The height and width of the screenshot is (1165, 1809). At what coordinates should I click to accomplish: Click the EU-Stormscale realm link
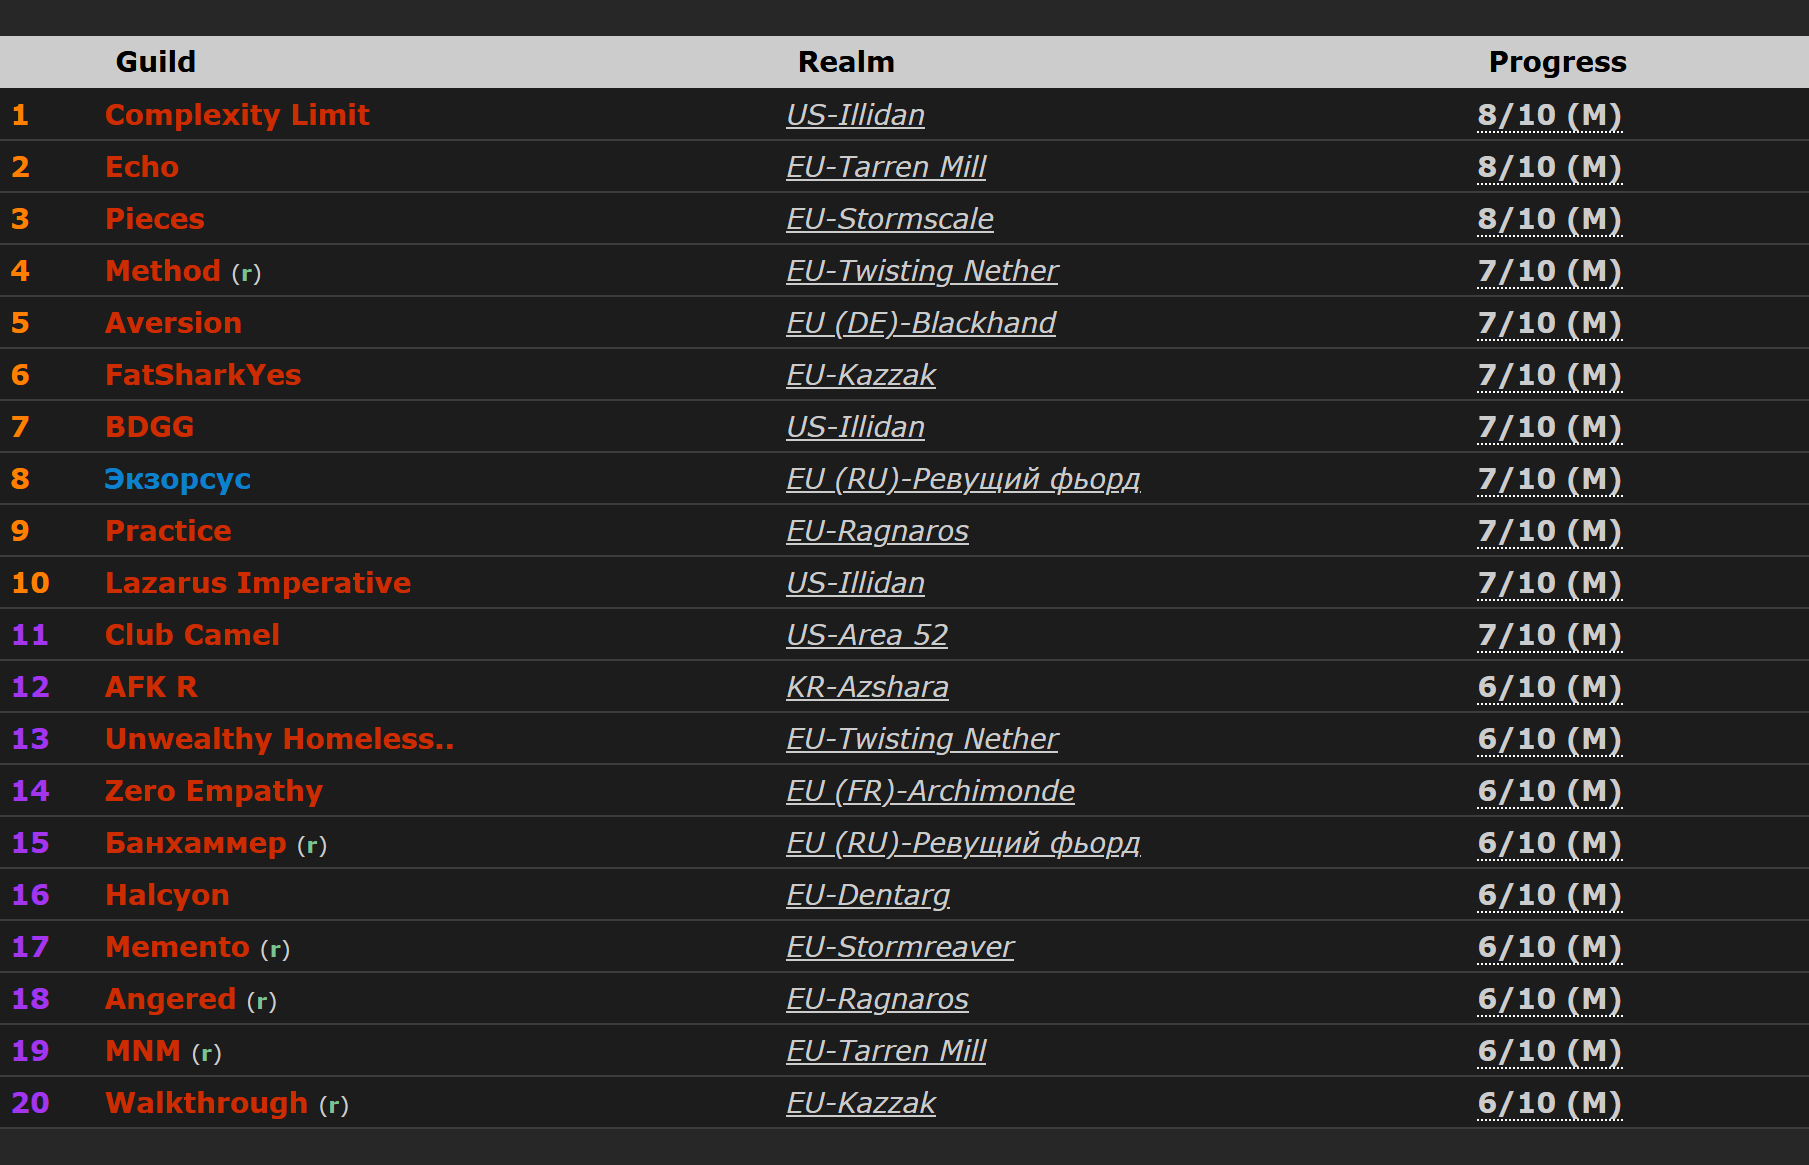tap(890, 219)
